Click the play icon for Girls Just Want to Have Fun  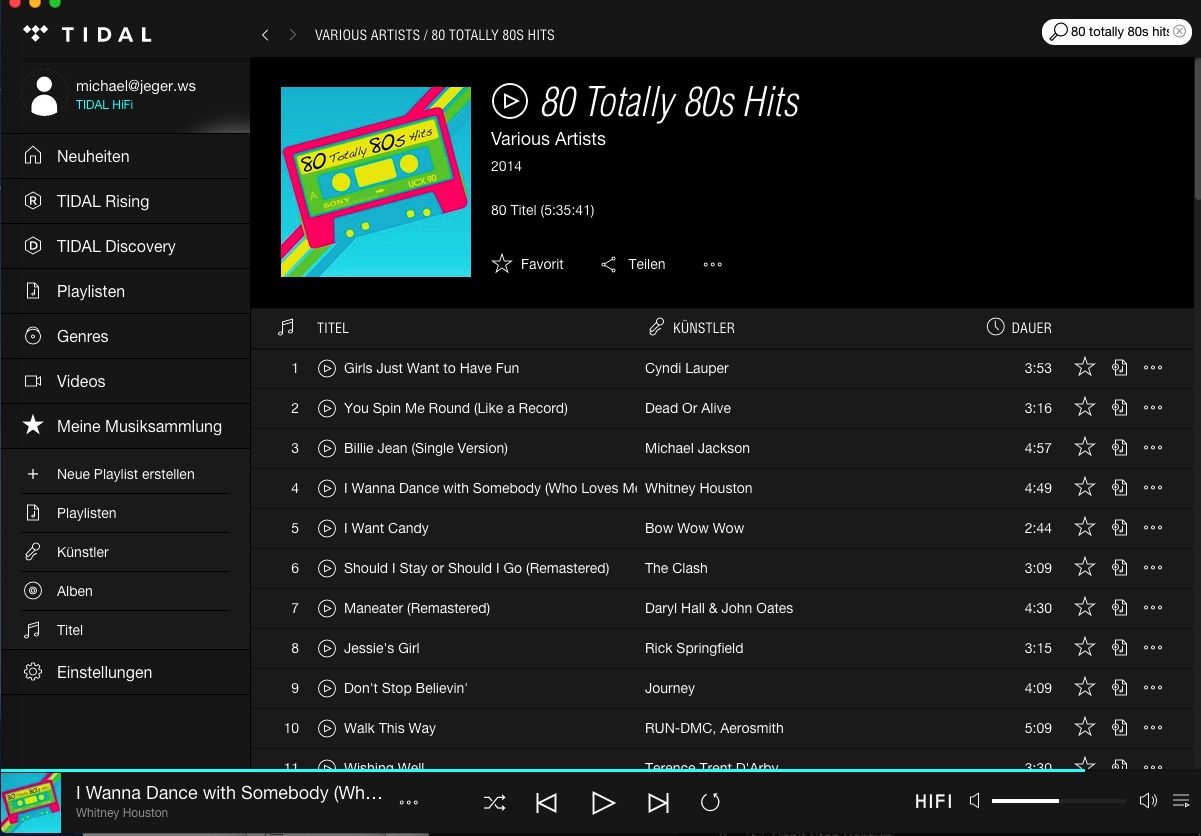pyautogui.click(x=326, y=368)
